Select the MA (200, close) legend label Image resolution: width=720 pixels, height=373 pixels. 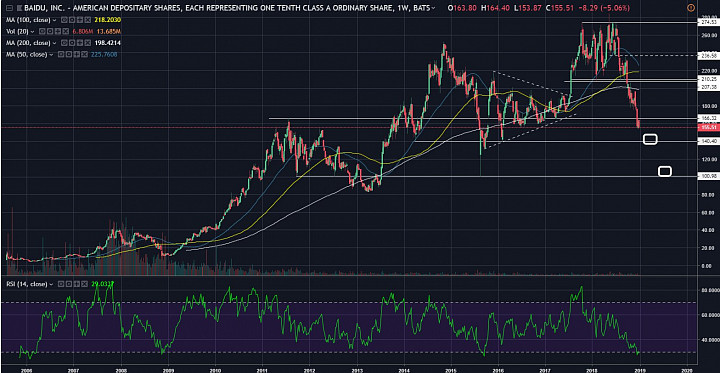[28, 43]
